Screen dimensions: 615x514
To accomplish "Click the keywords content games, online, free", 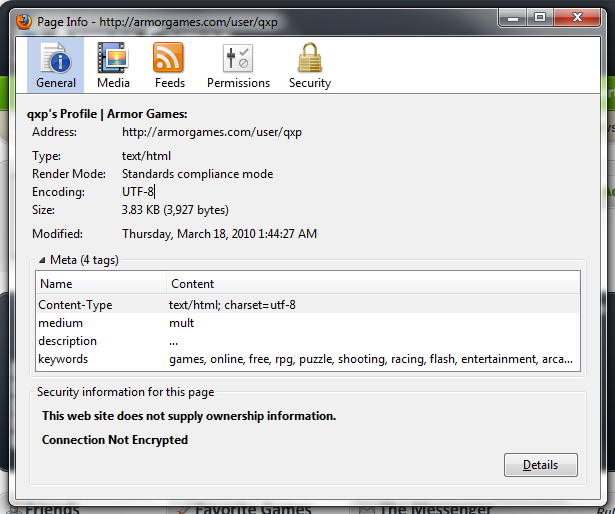I will click(371, 359).
